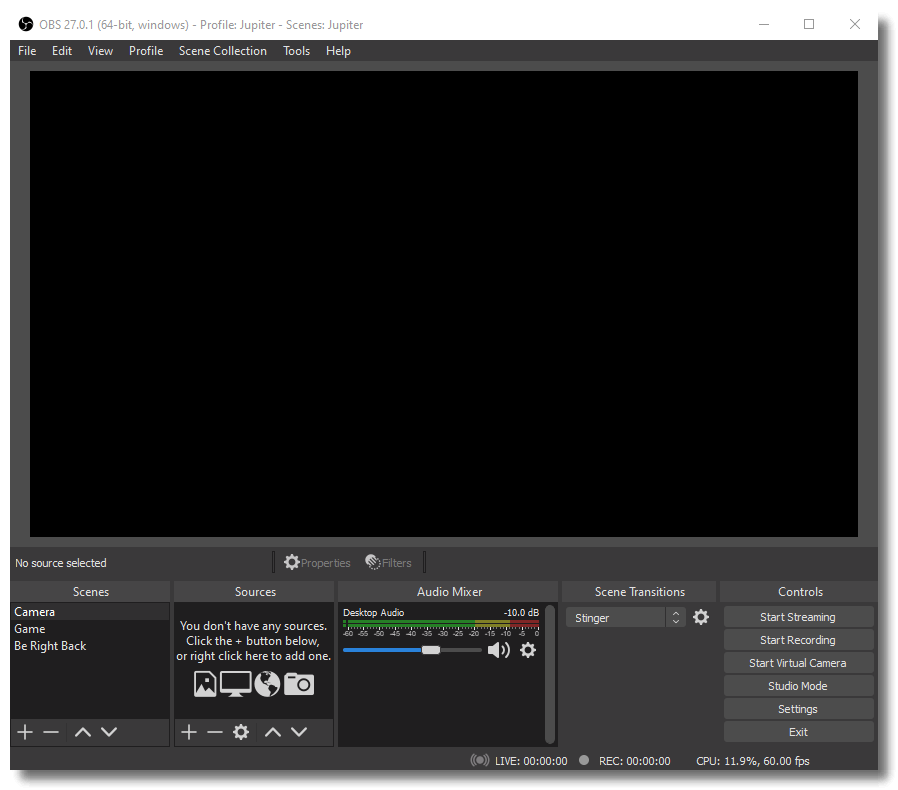Select the Camera scene

(x=90, y=612)
